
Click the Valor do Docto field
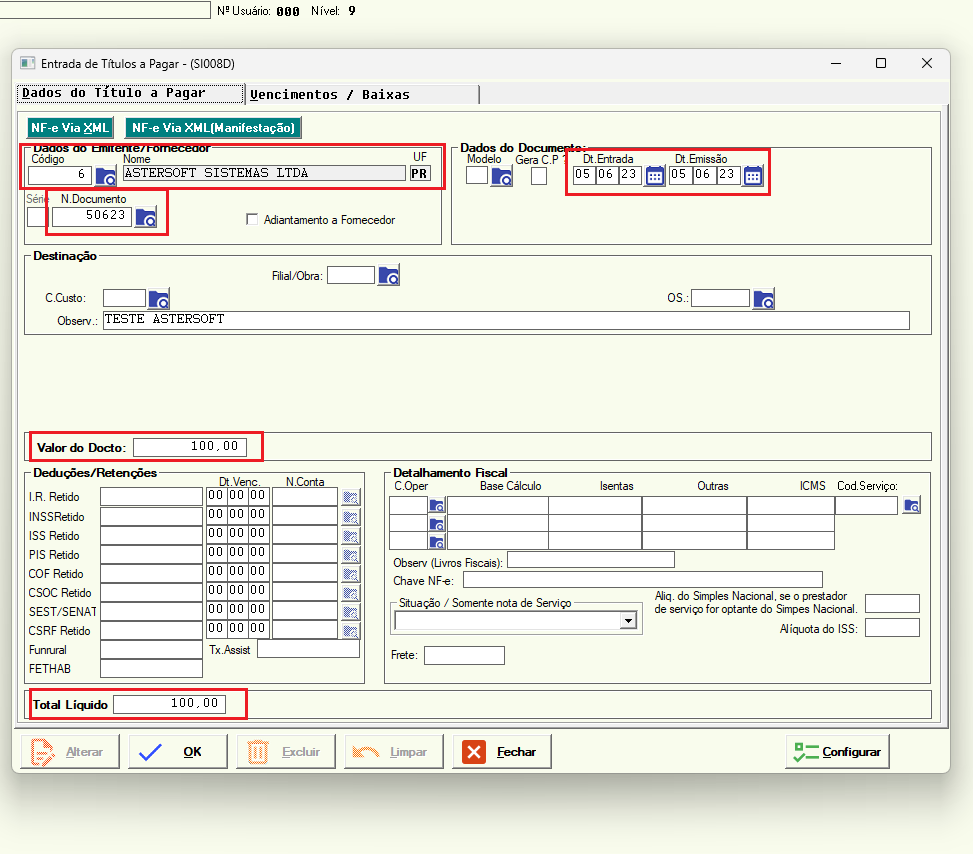190,447
